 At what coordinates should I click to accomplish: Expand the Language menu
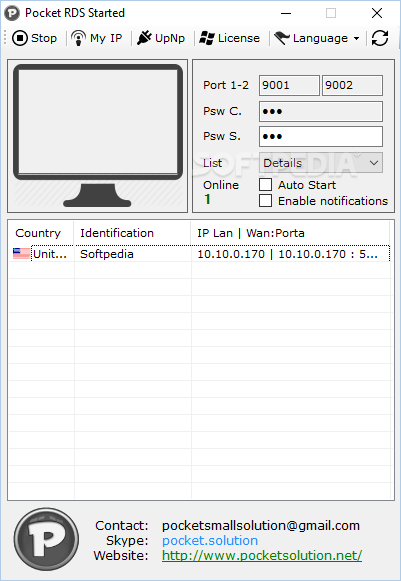tap(317, 38)
